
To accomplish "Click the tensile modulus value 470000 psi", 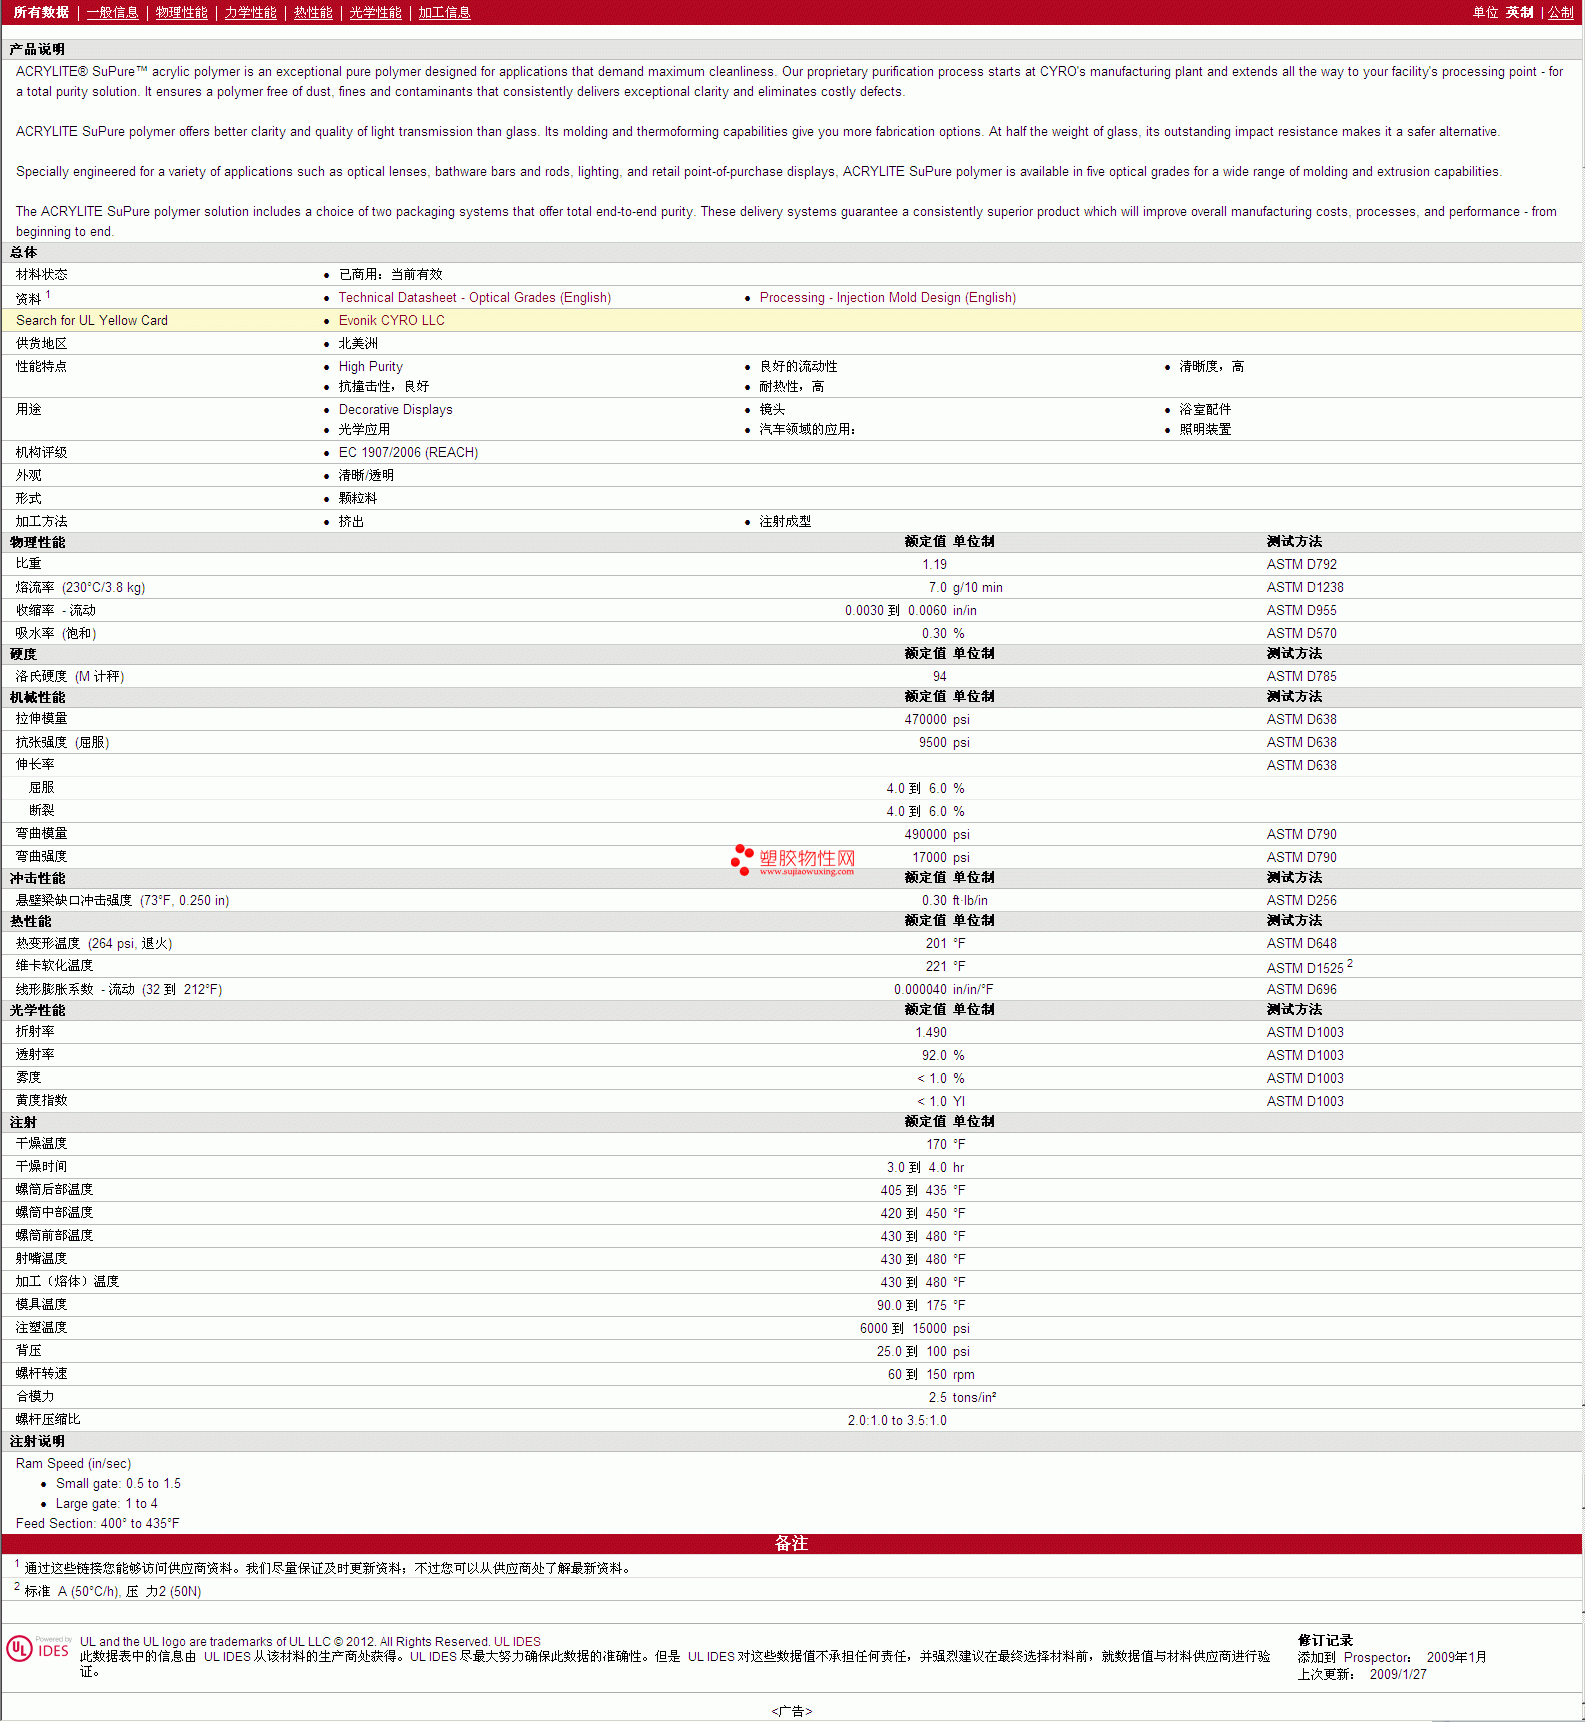I will coord(937,719).
